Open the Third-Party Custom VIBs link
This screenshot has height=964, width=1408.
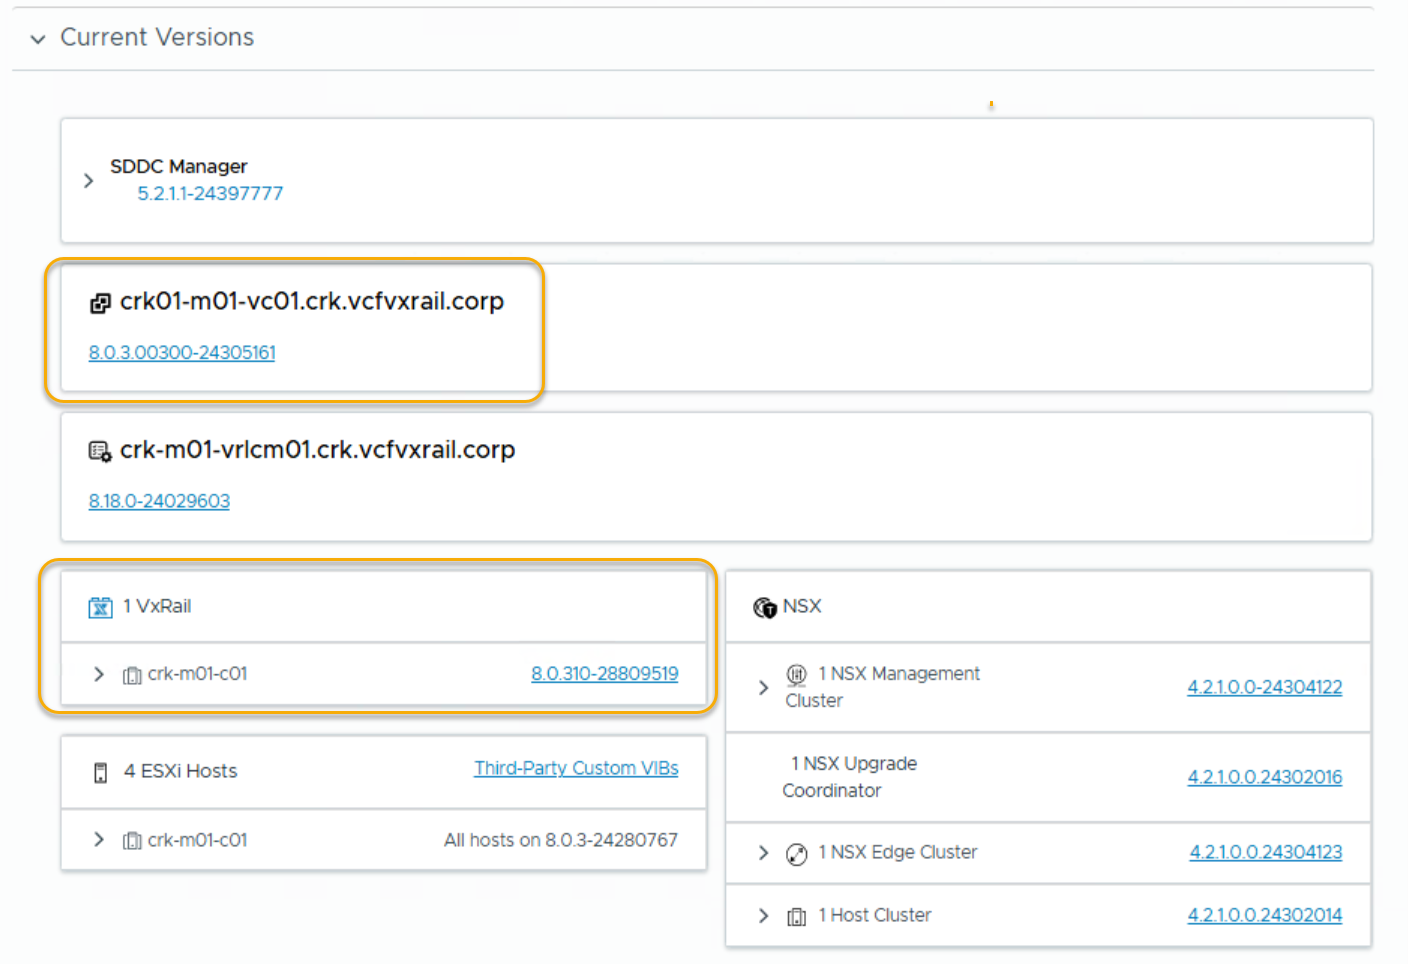tap(576, 768)
